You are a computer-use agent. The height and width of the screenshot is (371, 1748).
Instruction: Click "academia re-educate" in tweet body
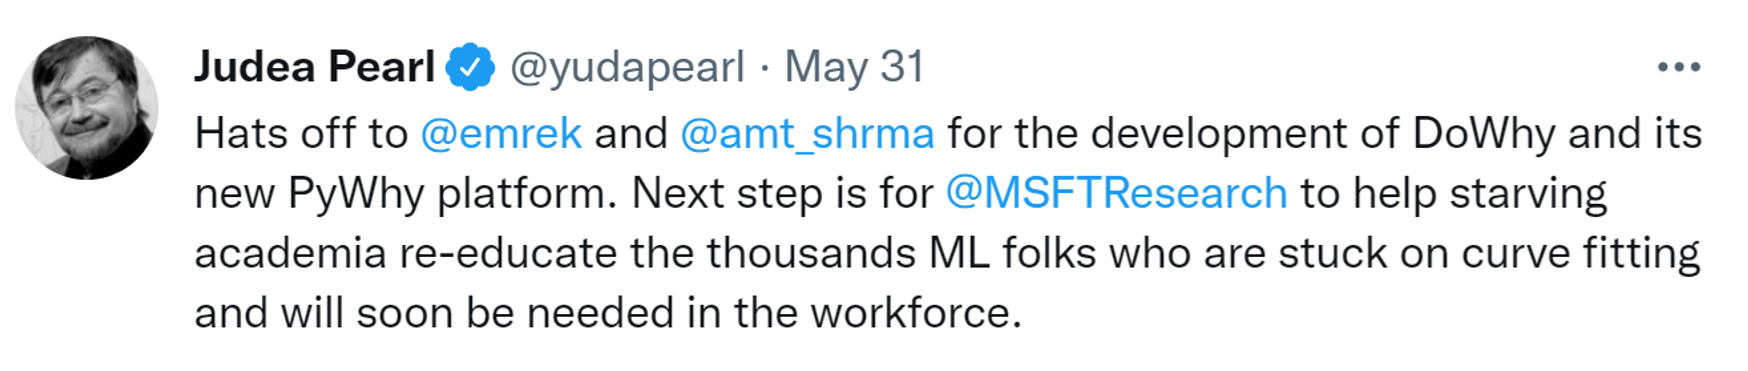tap(406, 253)
